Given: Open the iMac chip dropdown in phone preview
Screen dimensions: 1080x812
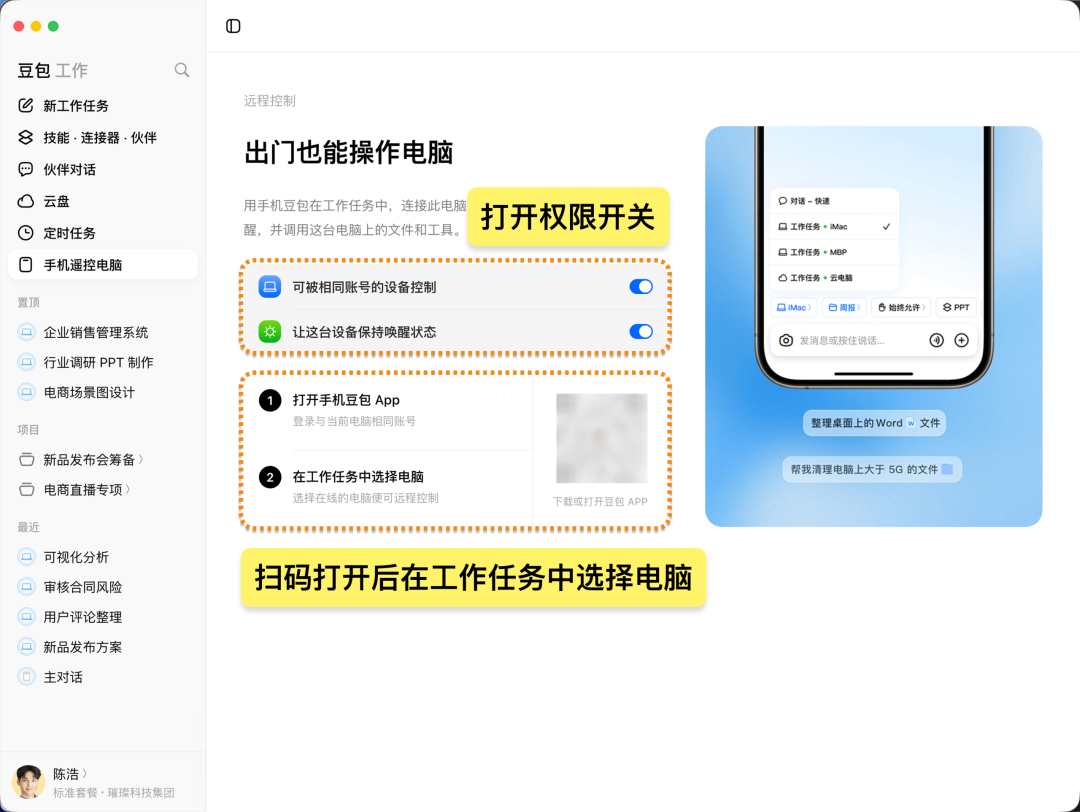Looking at the screenshot, I should (x=793, y=307).
